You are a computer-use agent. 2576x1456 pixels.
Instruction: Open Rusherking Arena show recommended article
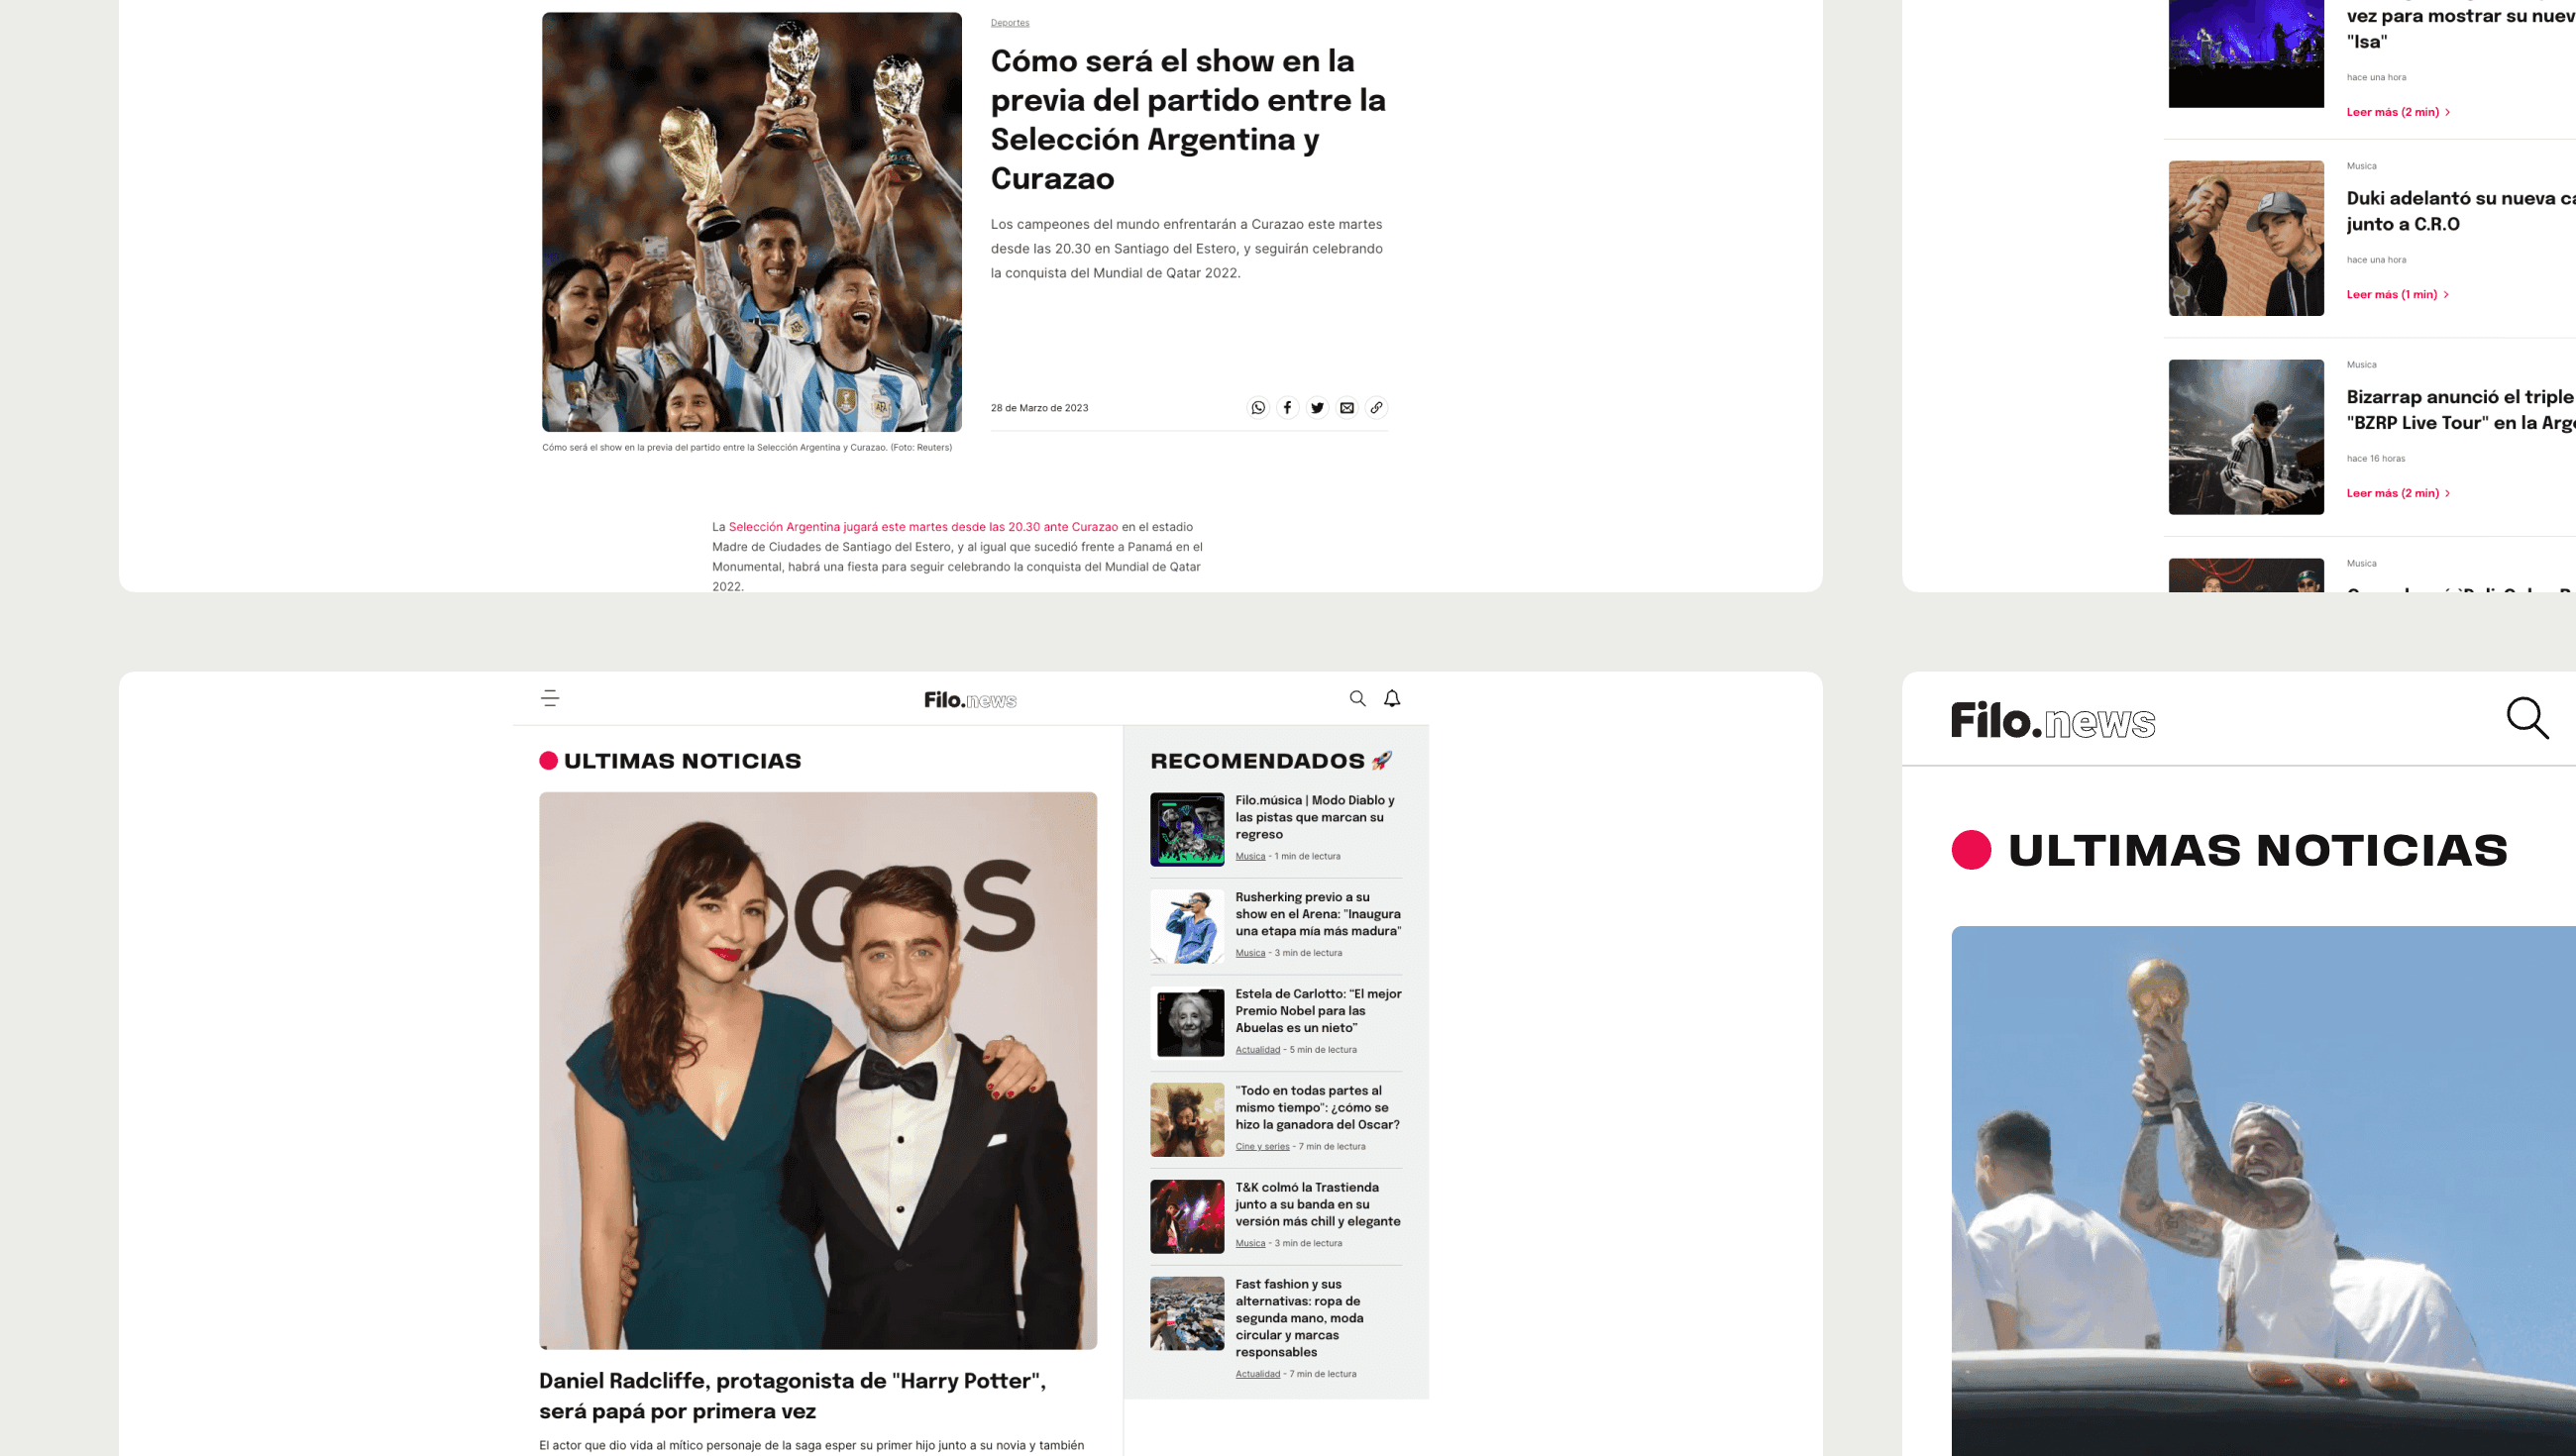(1317, 914)
